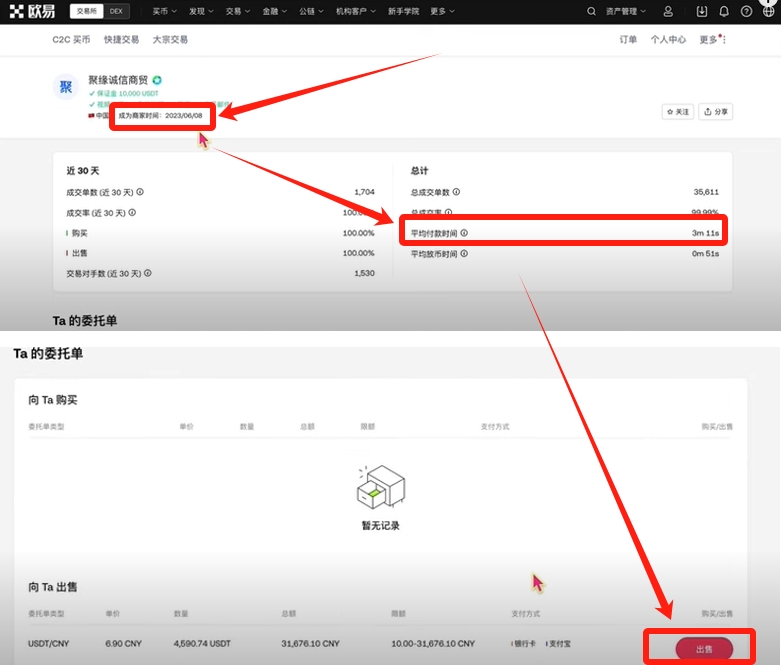
Task: Click the 1,530 counterparties value
Action: (x=364, y=273)
